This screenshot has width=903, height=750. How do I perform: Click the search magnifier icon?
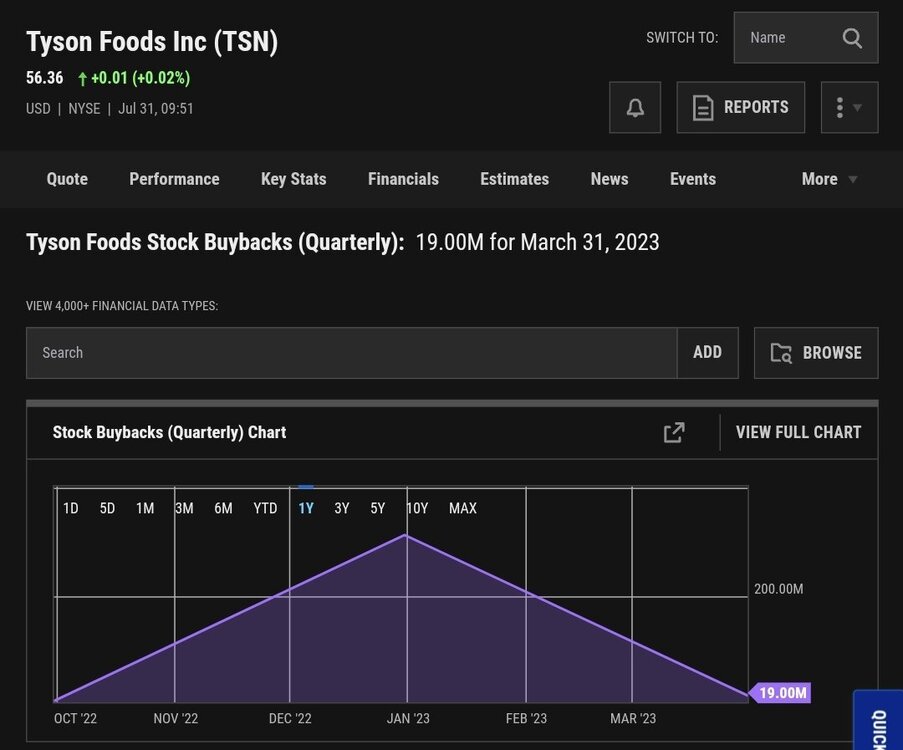coord(852,38)
